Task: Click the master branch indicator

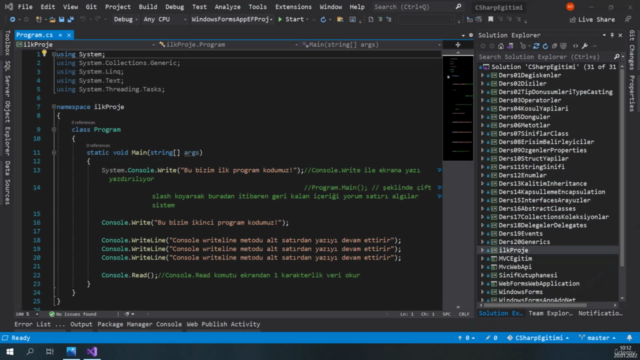Action: pos(598,338)
